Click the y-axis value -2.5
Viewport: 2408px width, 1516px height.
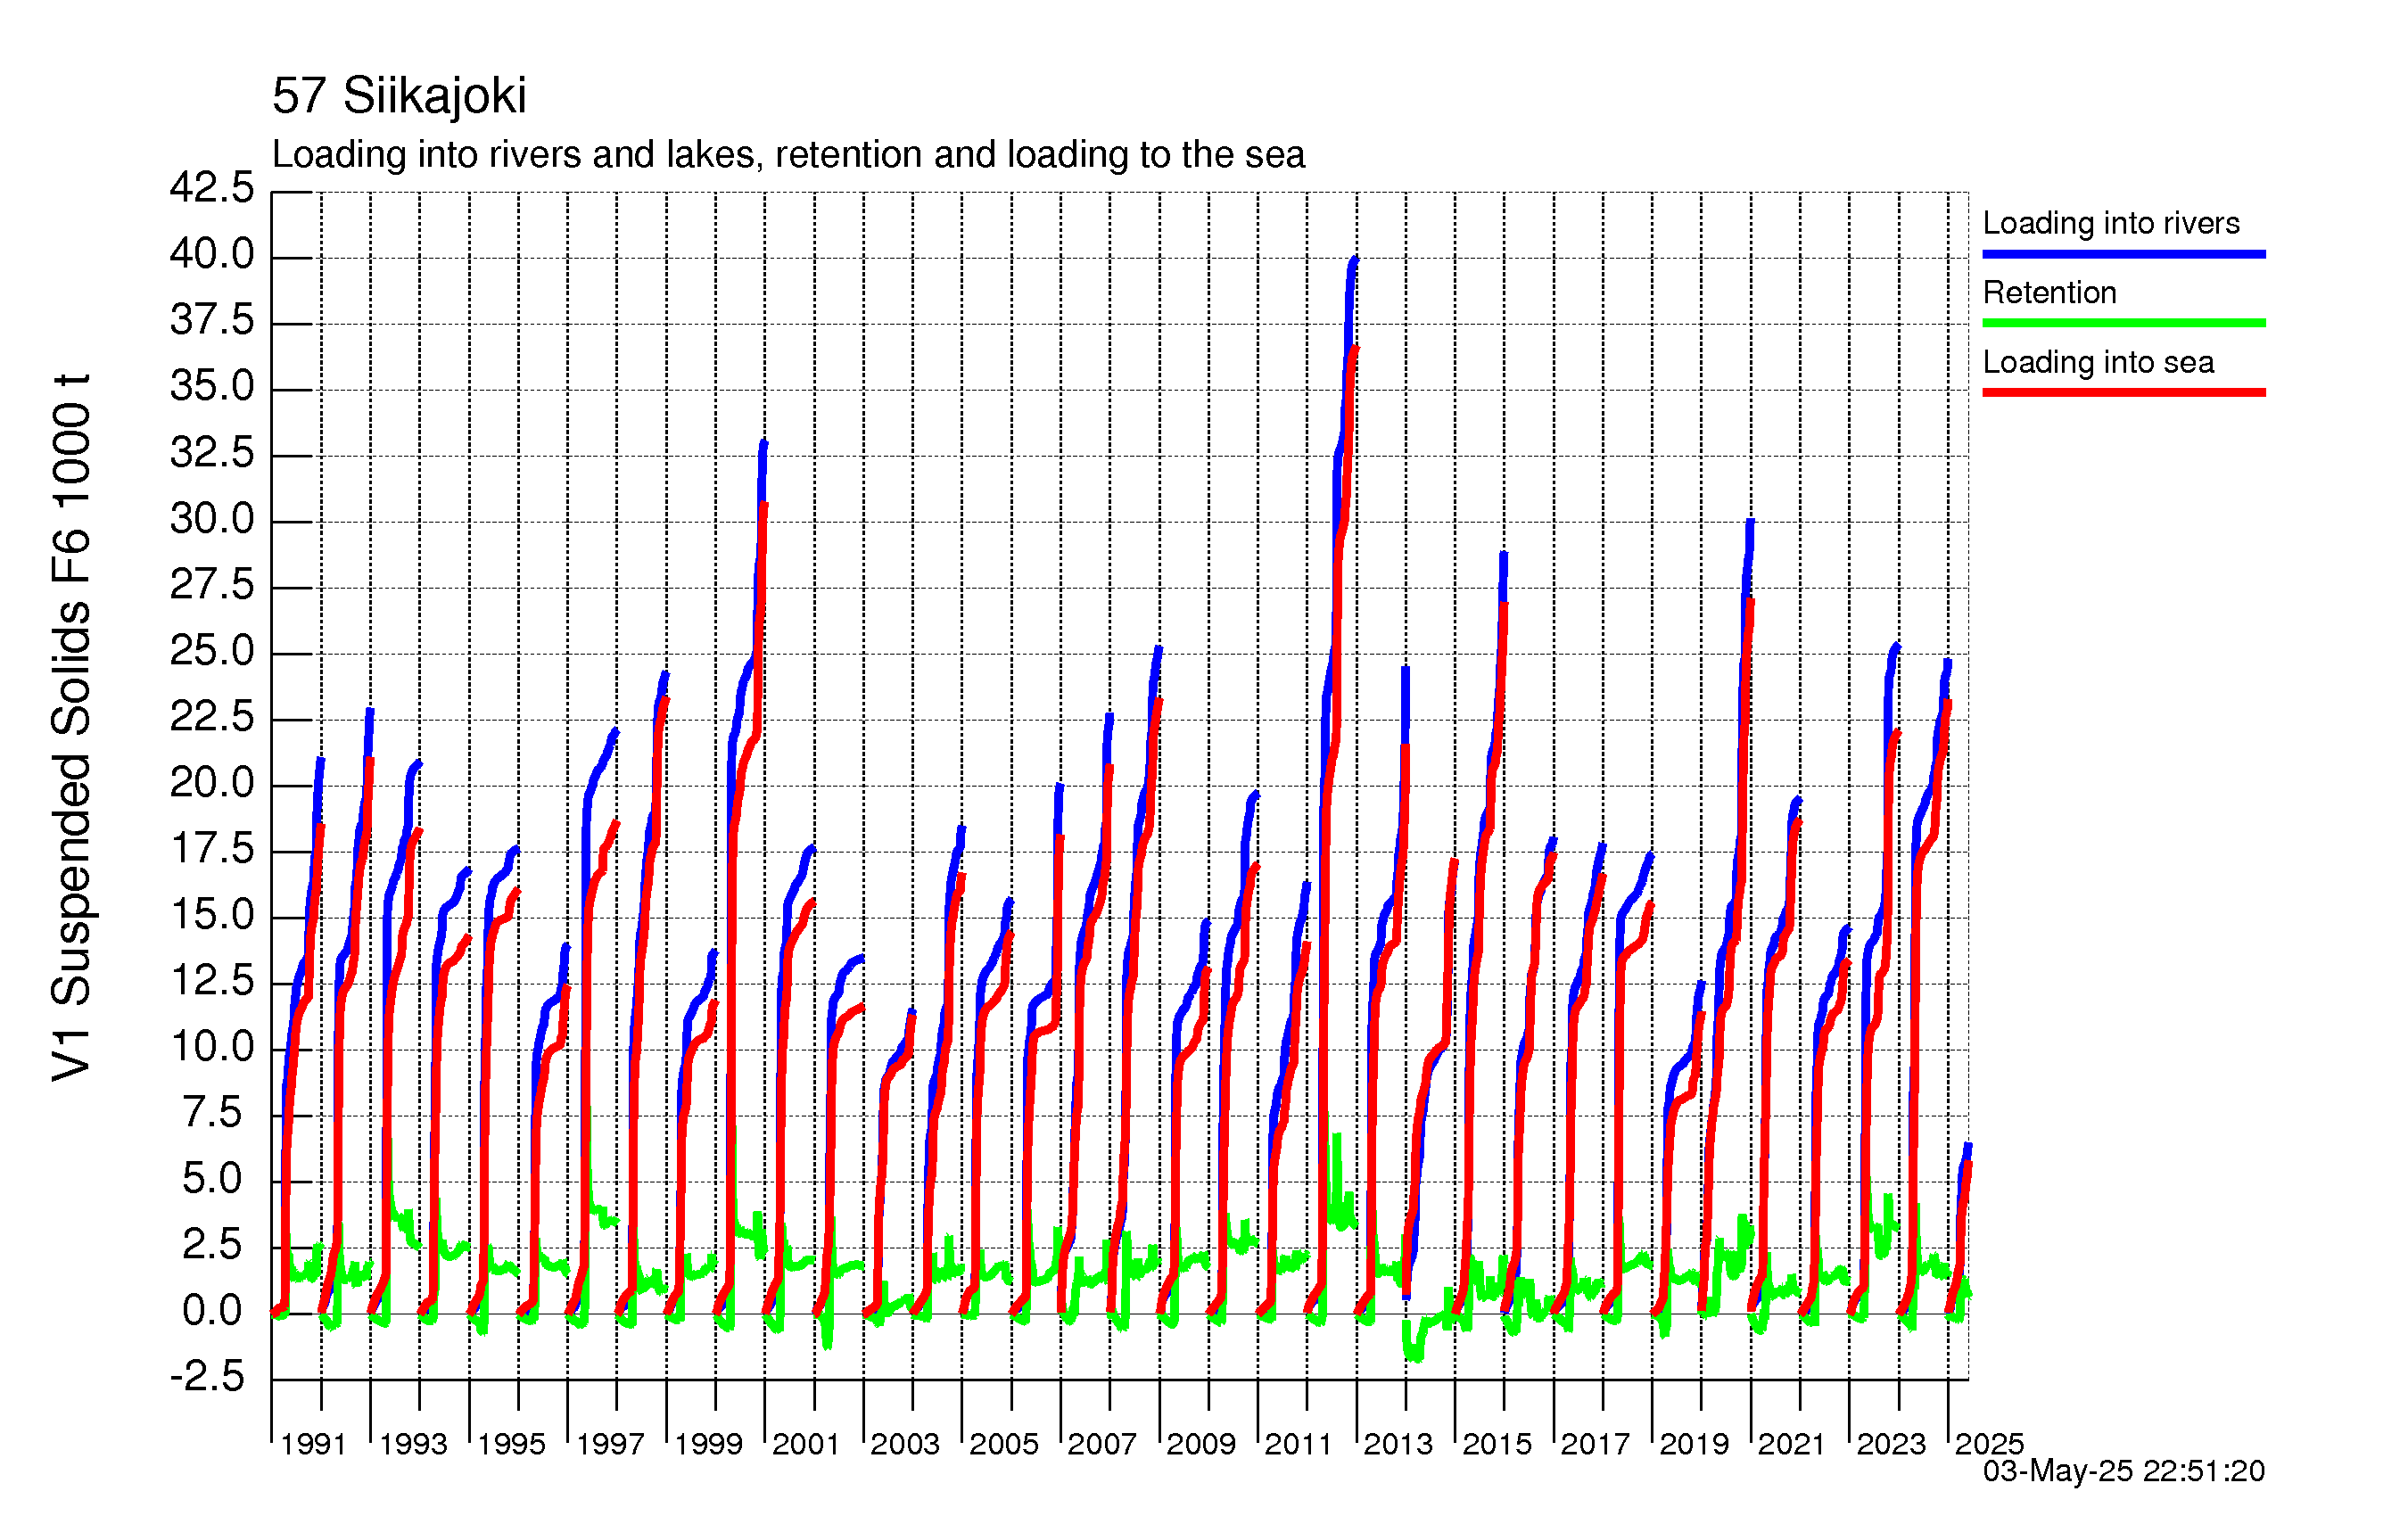click(207, 1377)
